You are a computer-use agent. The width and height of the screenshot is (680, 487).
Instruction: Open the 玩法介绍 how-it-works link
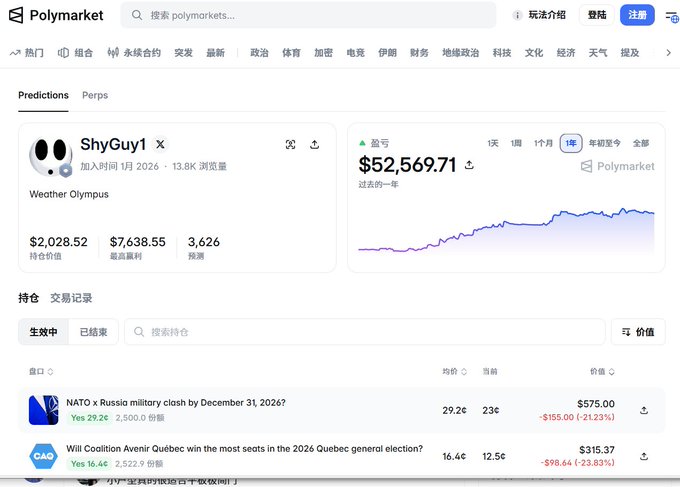[547, 15]
